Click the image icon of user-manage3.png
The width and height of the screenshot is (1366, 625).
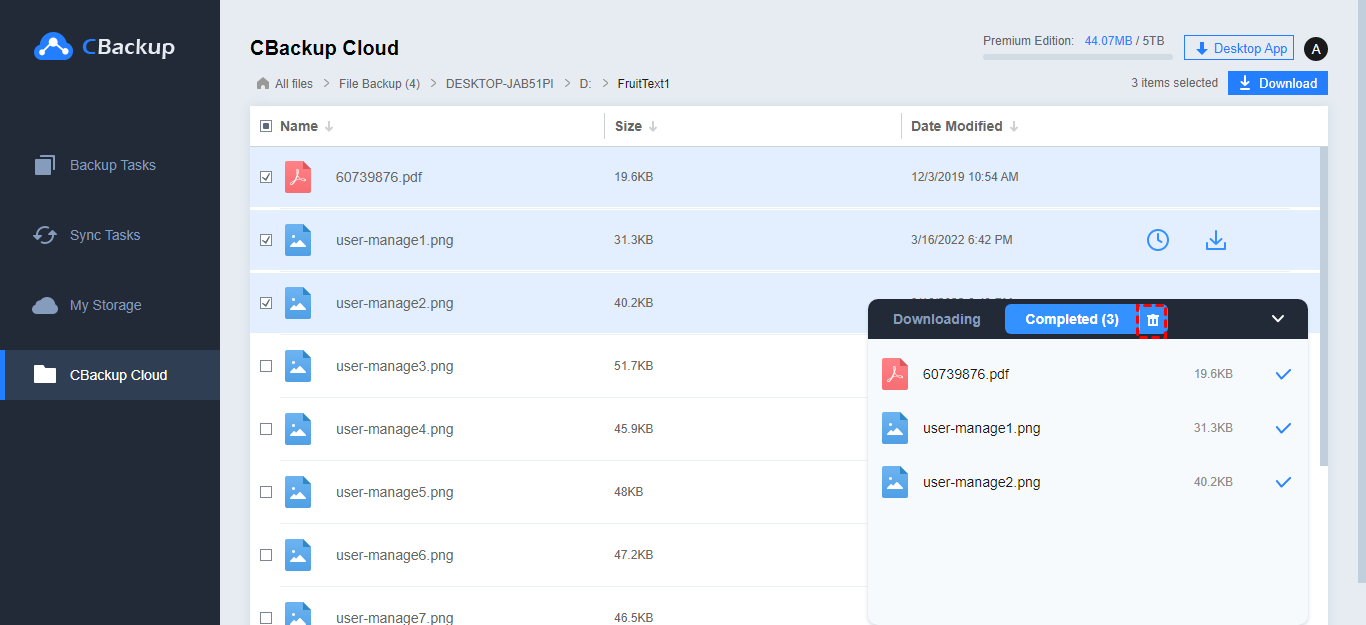click(298, 366)
